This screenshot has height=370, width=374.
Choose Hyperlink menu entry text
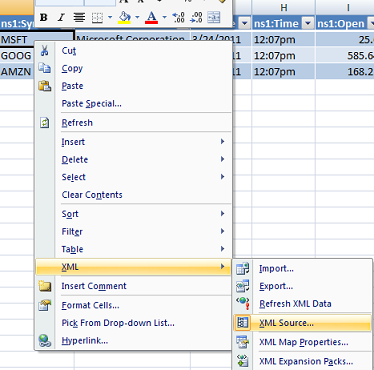[x=85, y=341]
